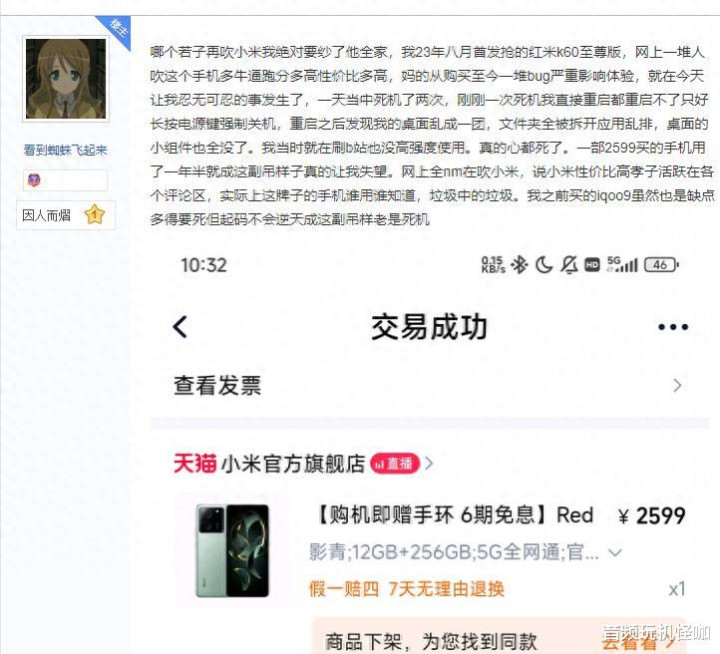The image size is (720, 654).
Task: Click the muted bell notification icon
Action: 569,265
